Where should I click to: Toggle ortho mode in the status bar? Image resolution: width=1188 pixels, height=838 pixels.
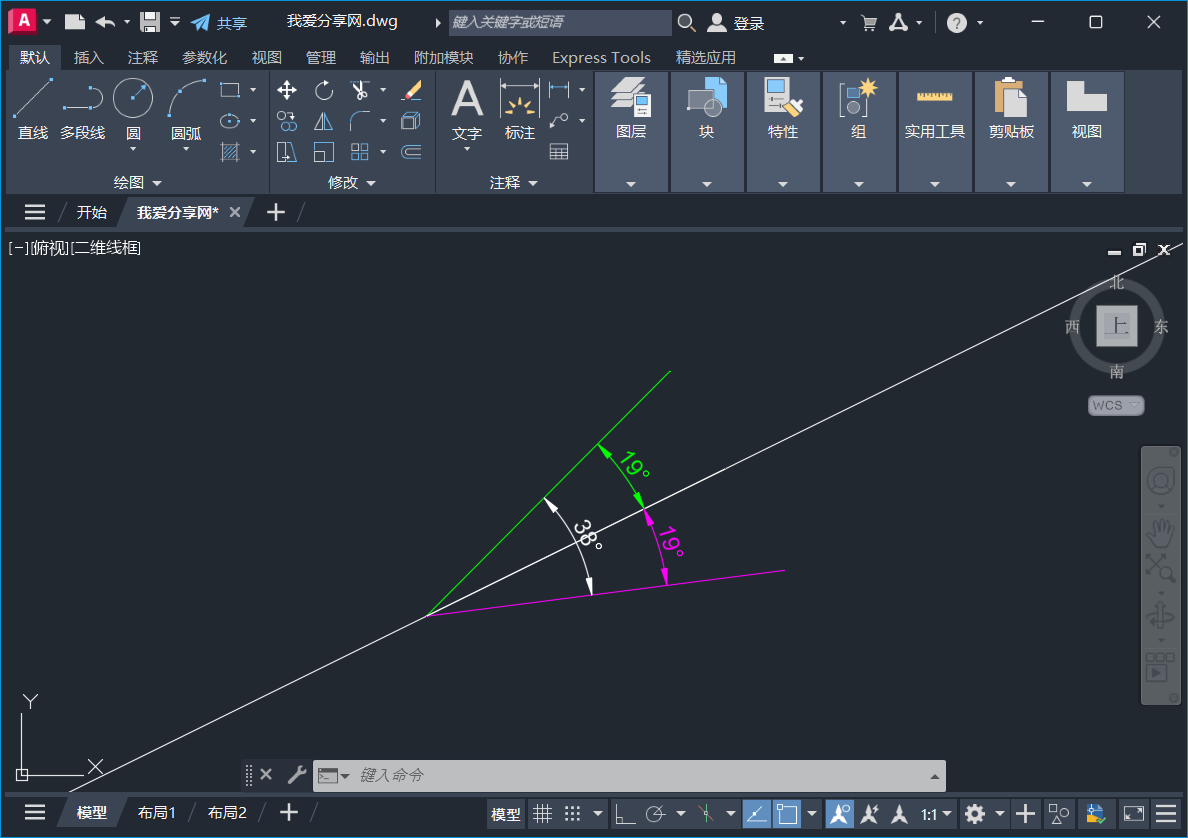click(x=623, y=813)
